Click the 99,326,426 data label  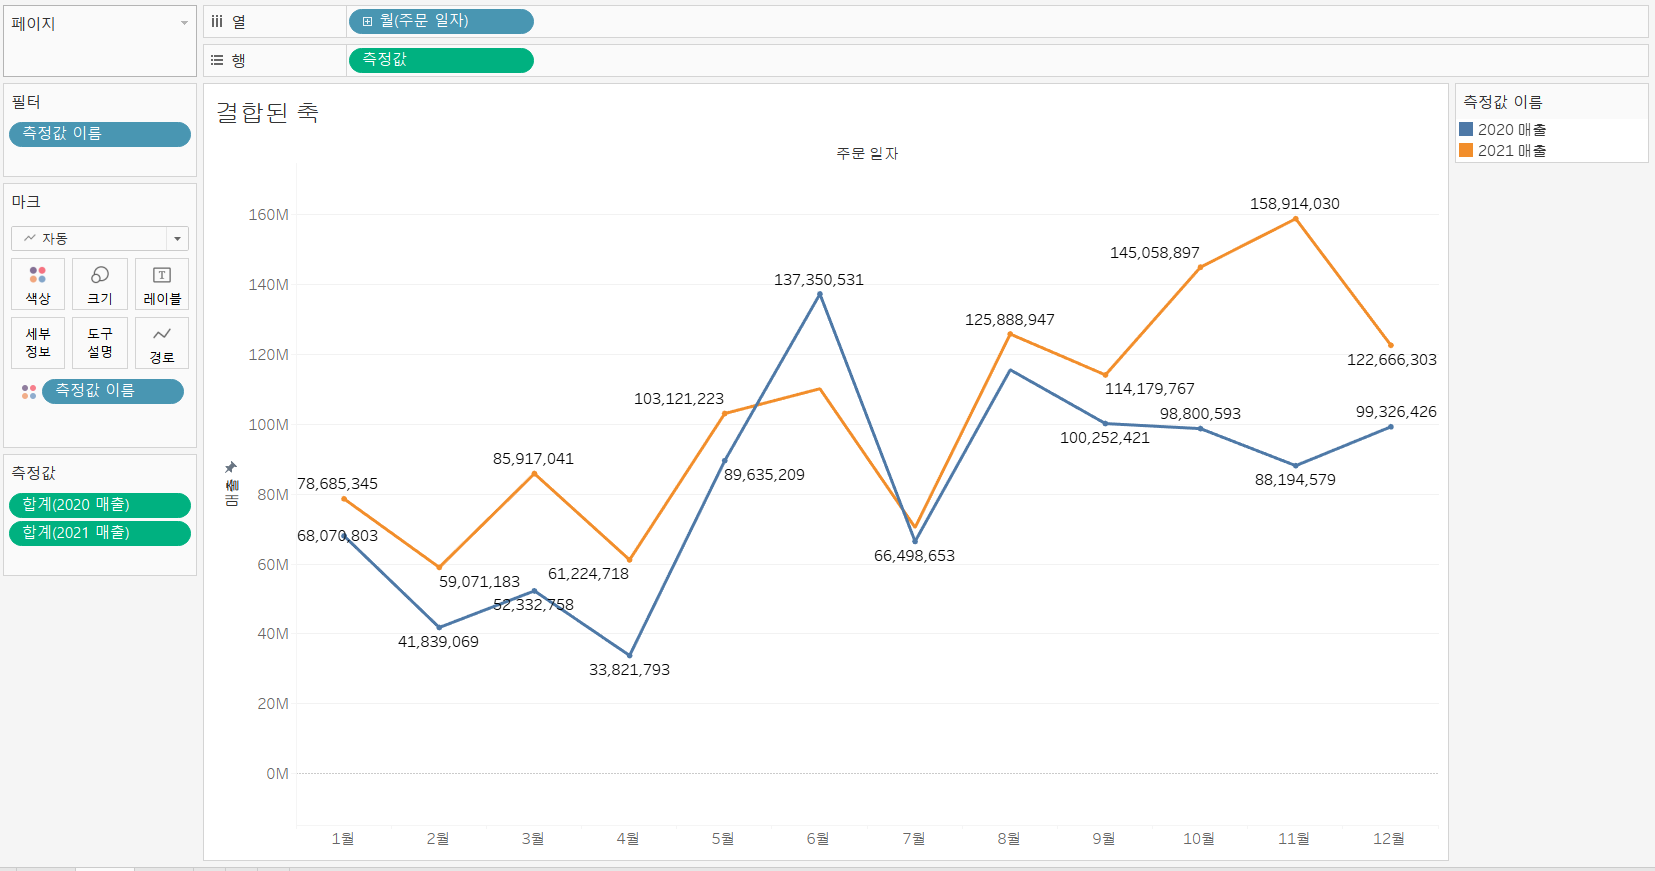point(1395,411)
